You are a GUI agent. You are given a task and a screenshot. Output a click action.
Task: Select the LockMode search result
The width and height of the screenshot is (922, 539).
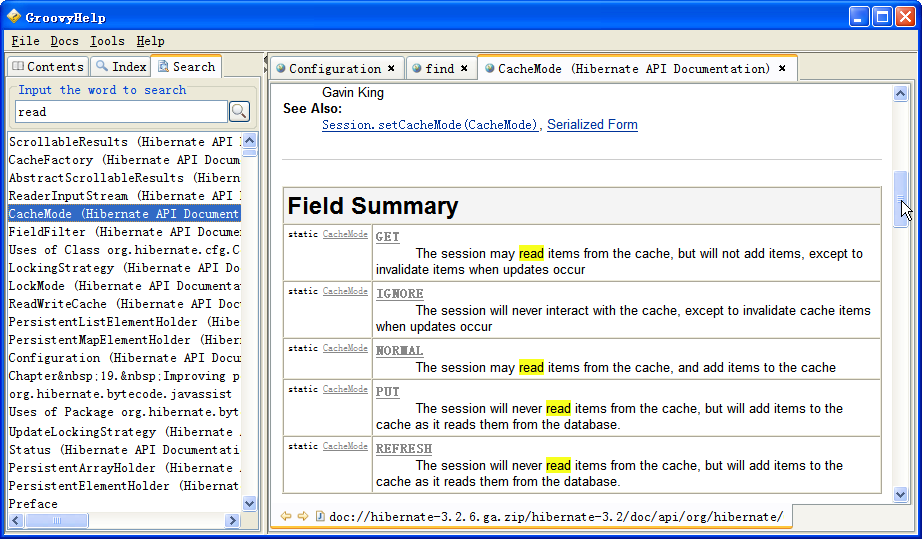coord(124,286)
